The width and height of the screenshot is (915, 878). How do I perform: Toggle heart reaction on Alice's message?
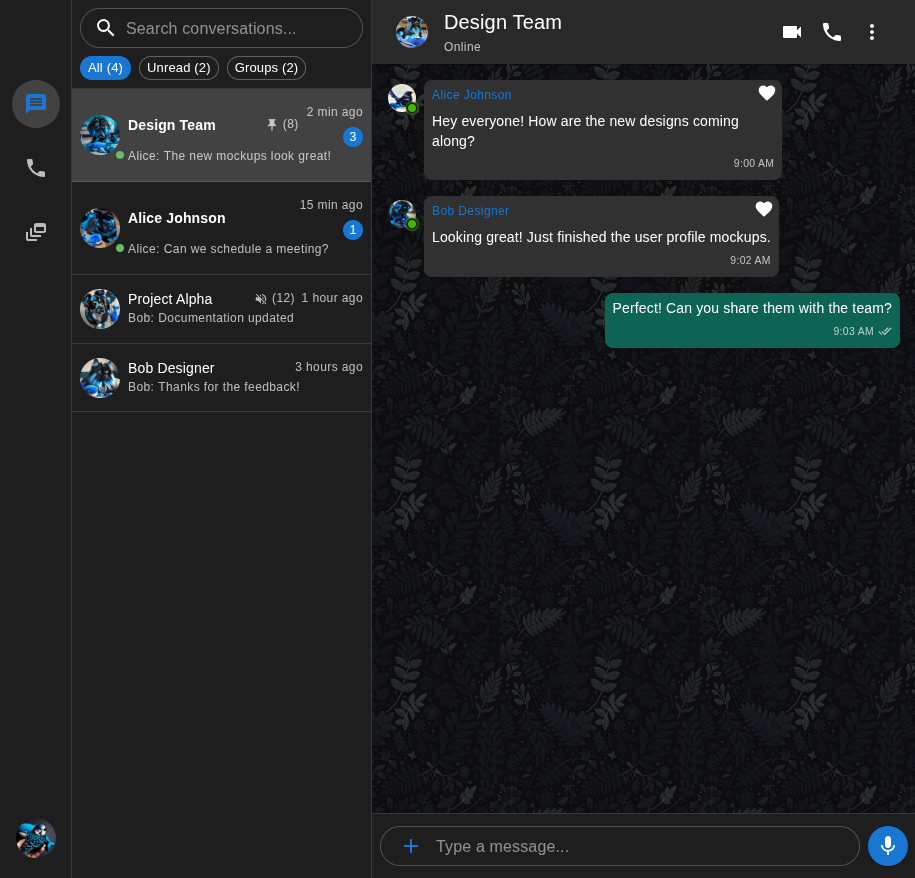pos(766,93)
